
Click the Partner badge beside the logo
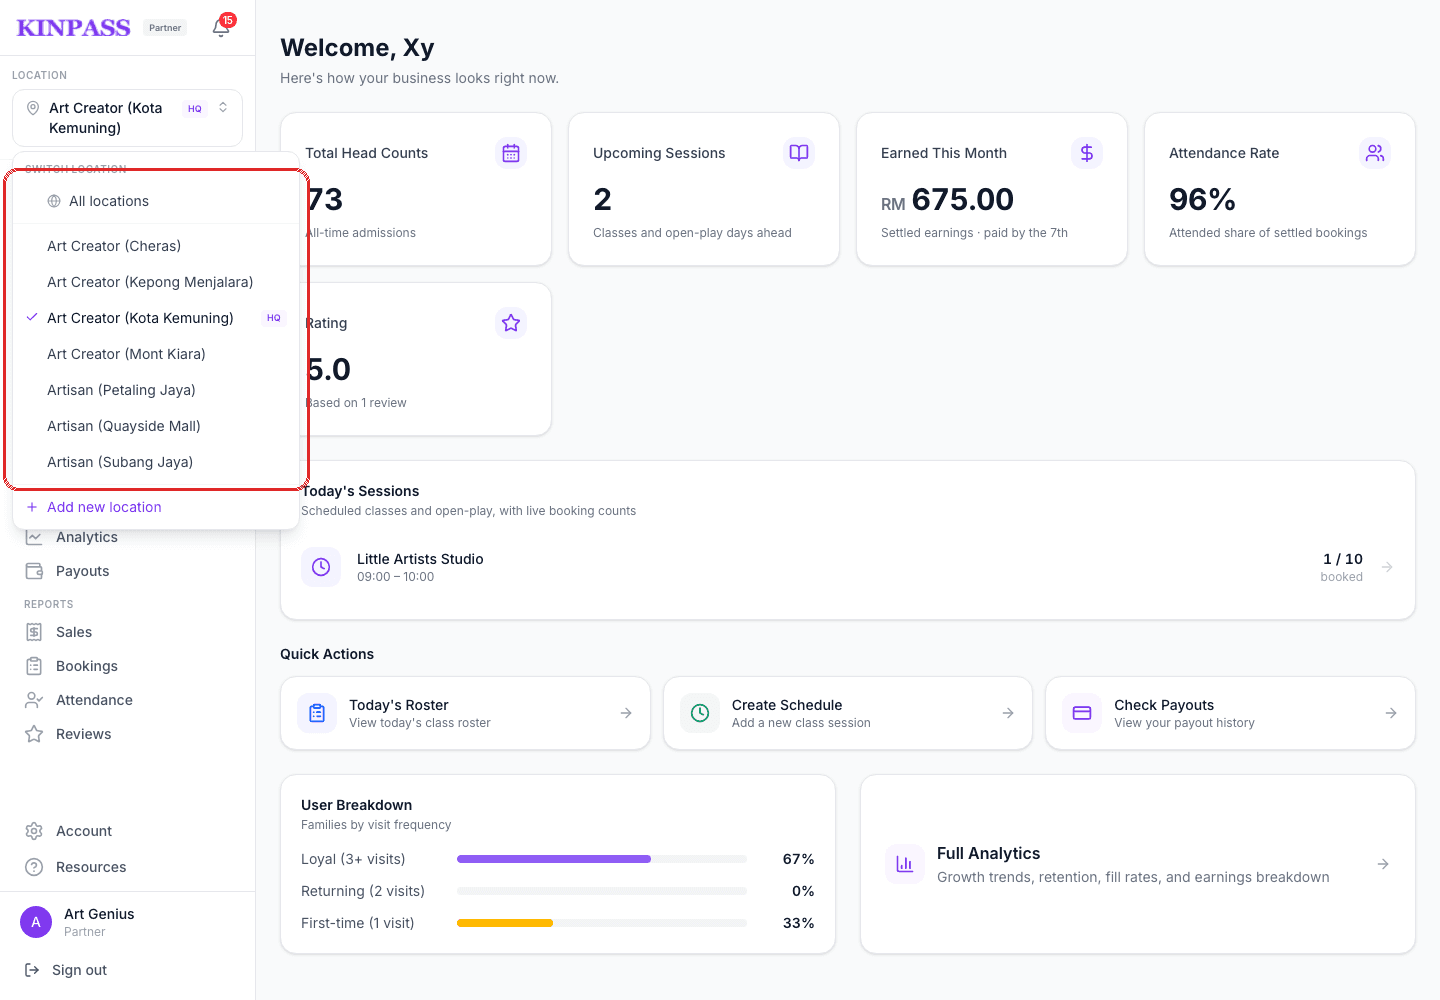165,28
